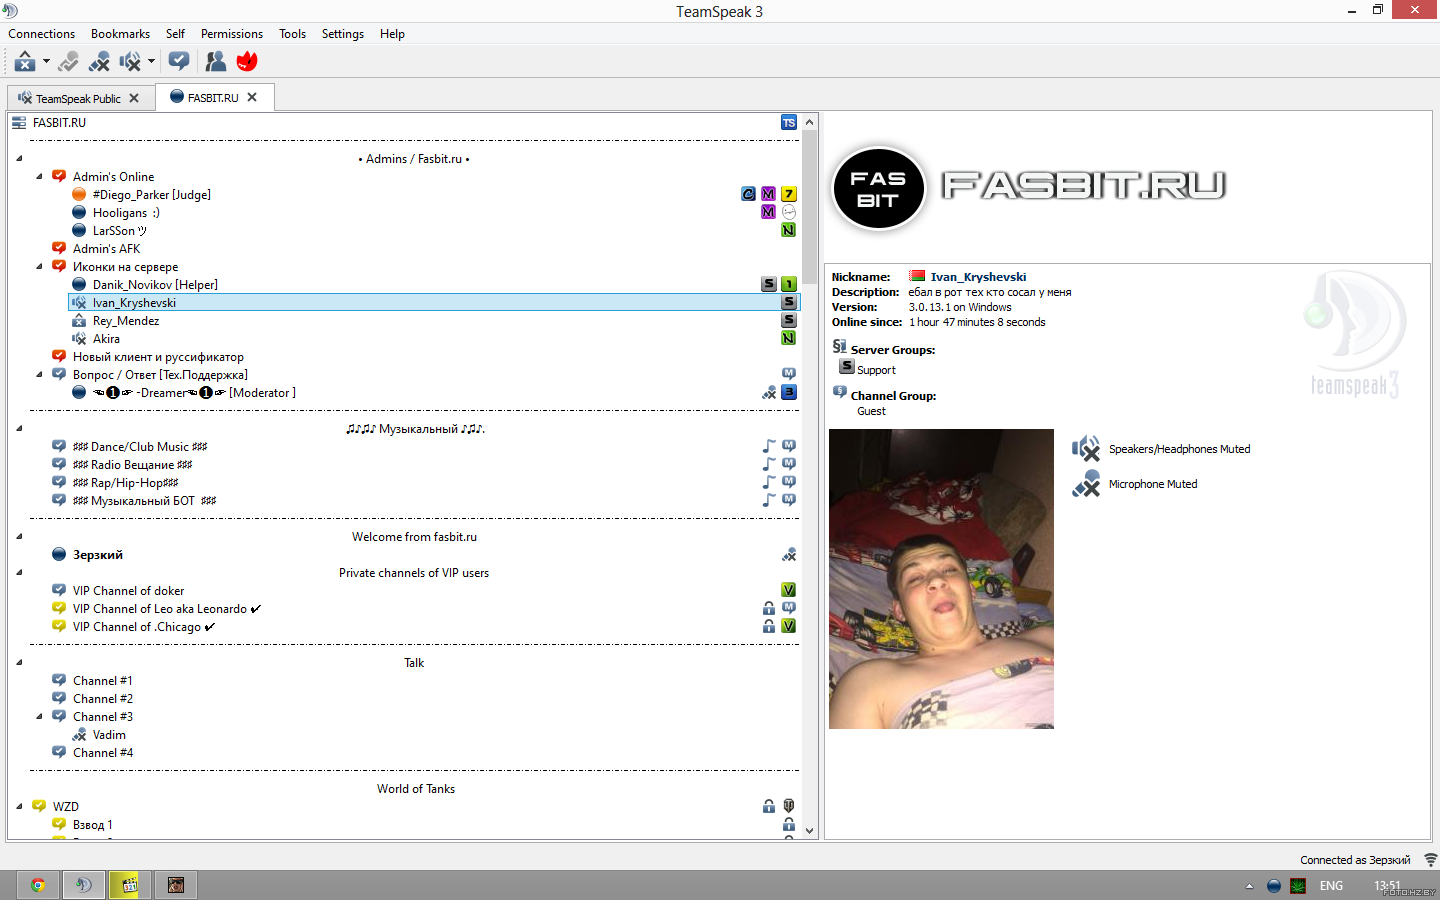Collapse the Channel #3 node

[x=39, y=717]
